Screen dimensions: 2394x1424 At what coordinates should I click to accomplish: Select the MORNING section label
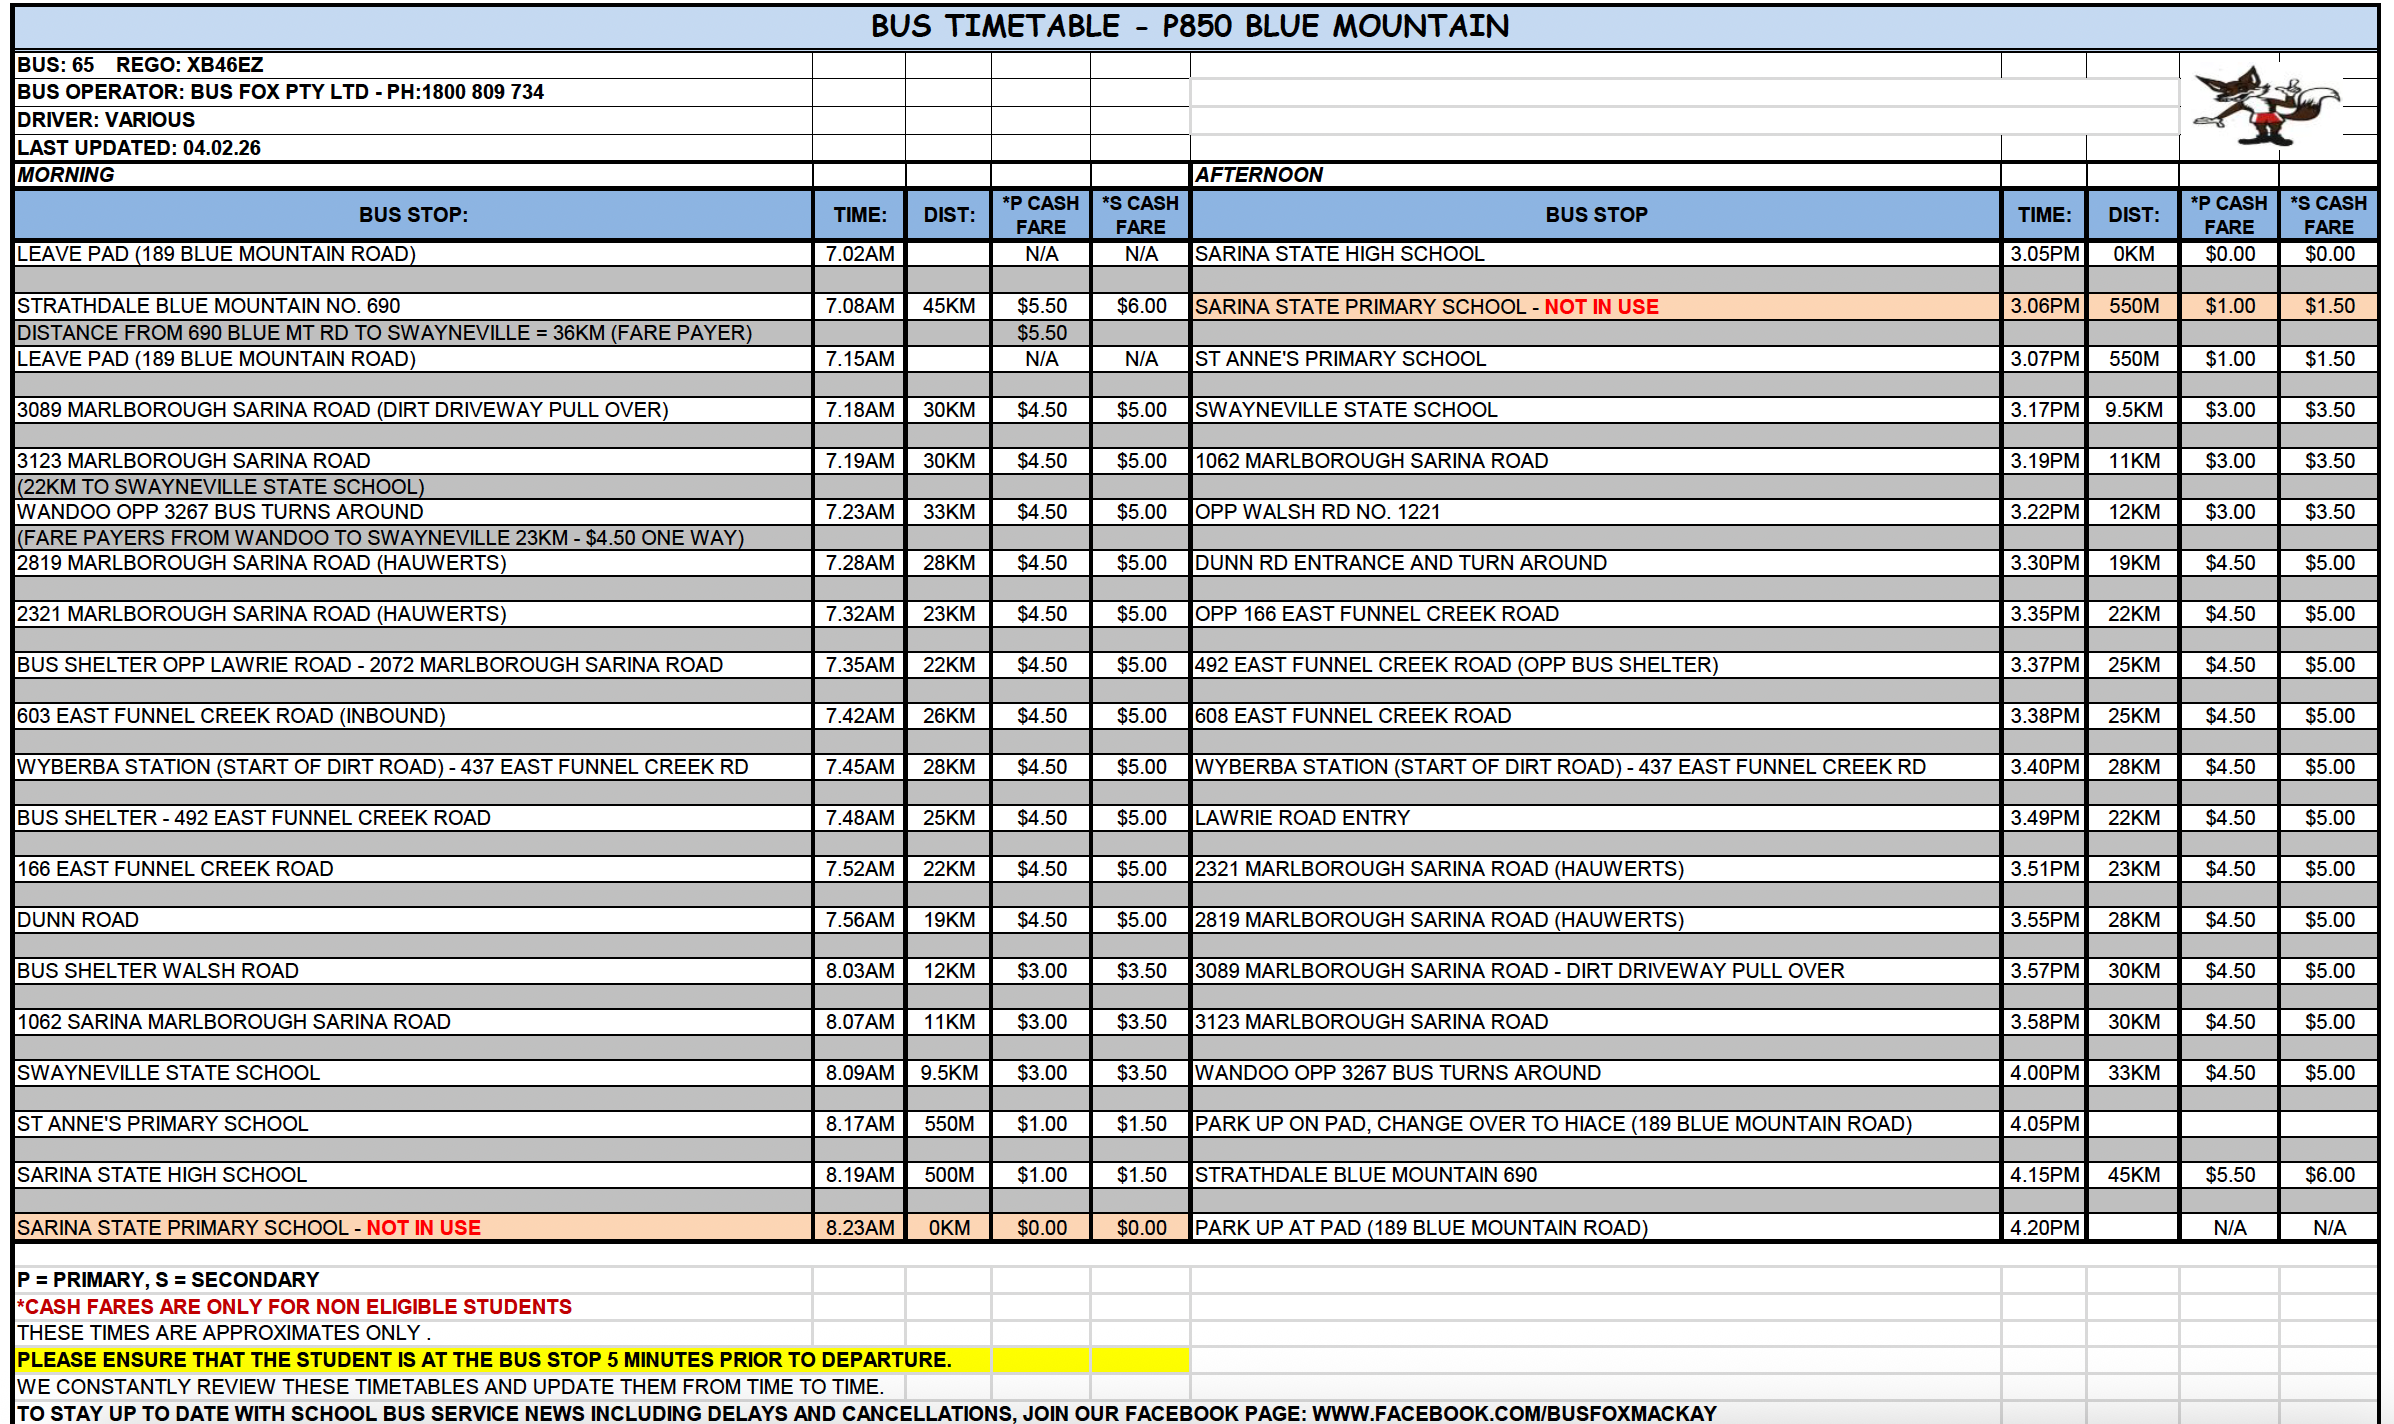[66, 175]
